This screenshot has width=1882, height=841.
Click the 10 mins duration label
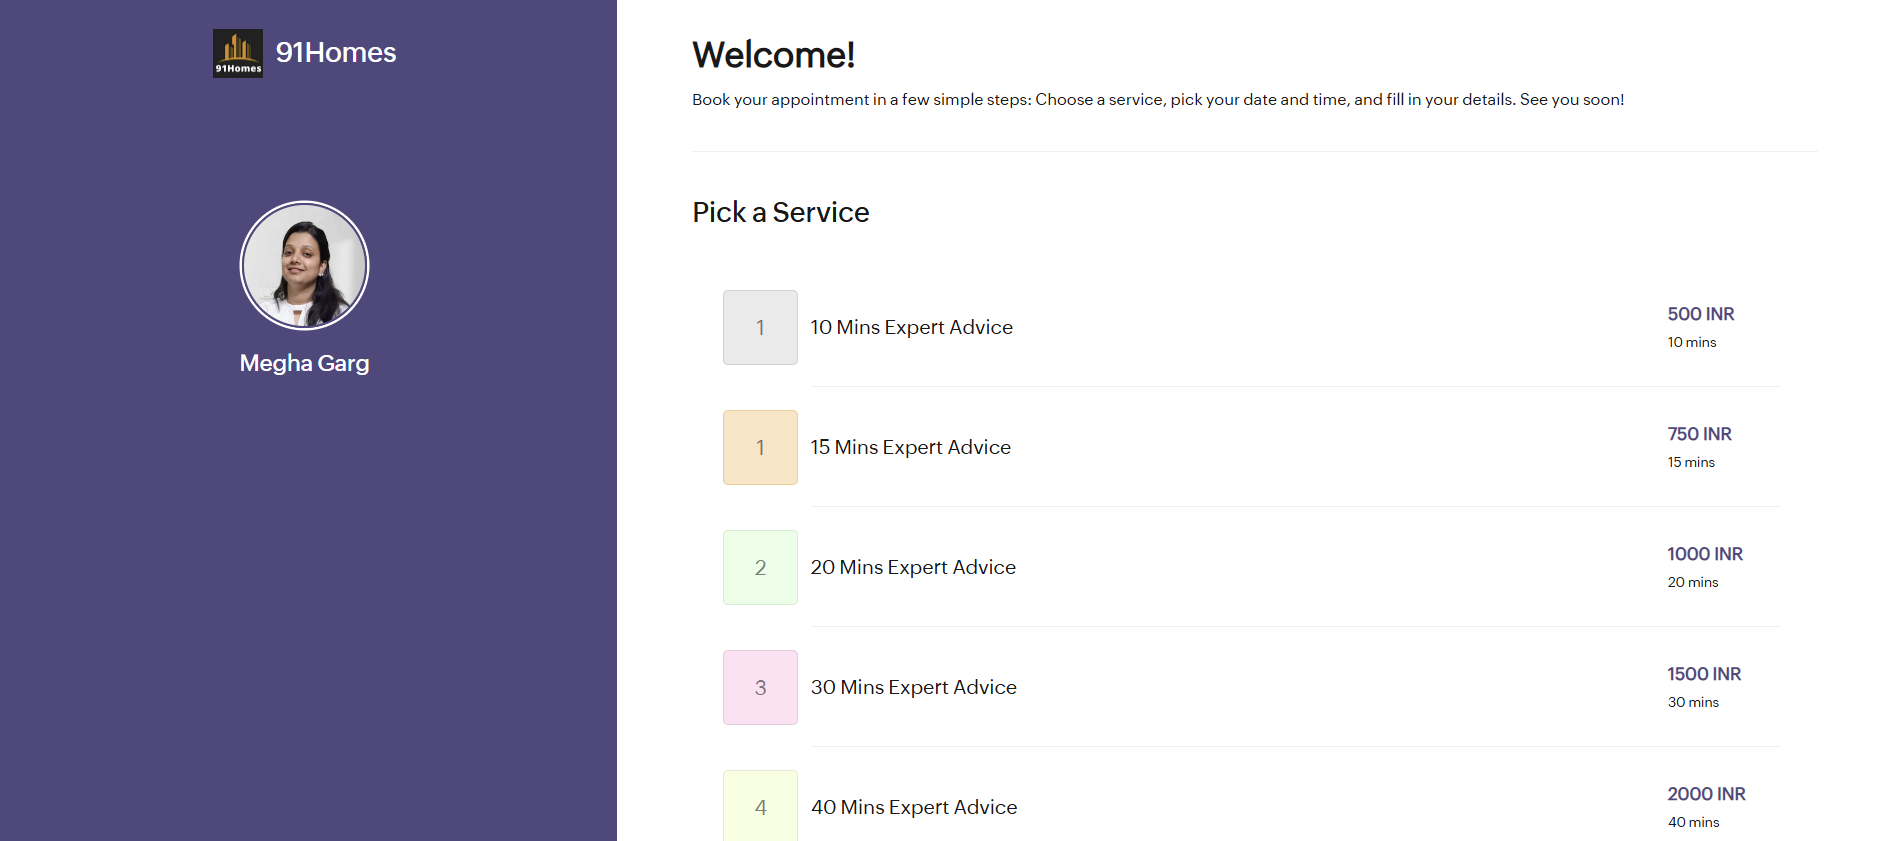tap(1692, 342)
